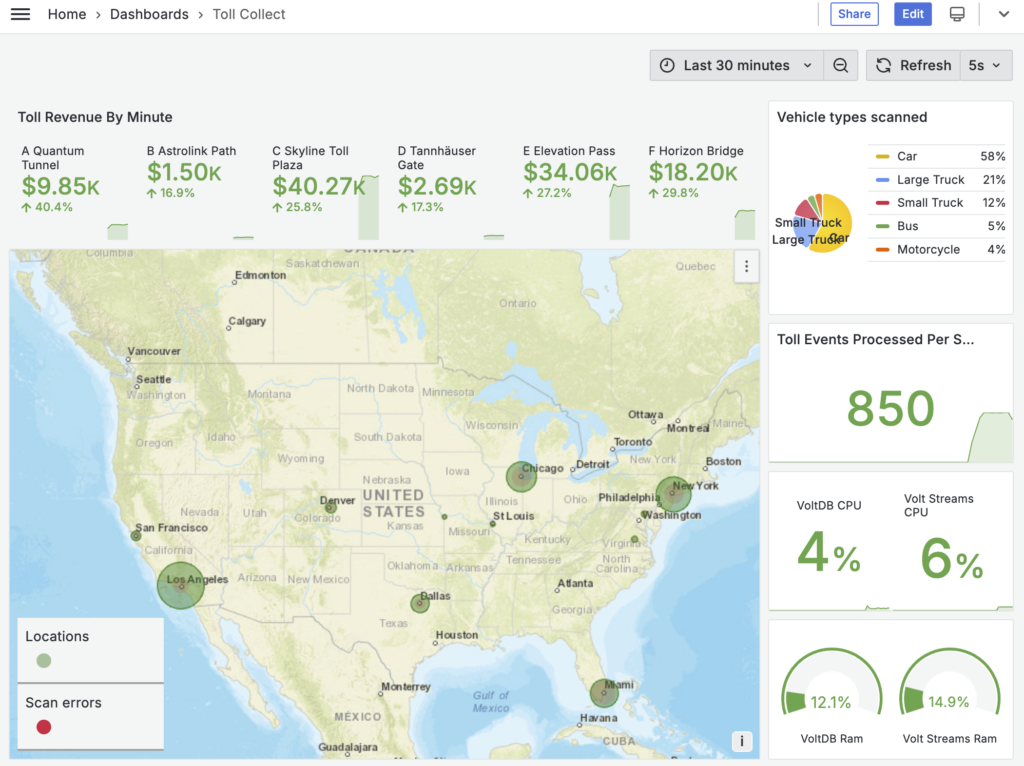
Task: Click the Toll Events Processed value 850
Action: click(890, 409)
